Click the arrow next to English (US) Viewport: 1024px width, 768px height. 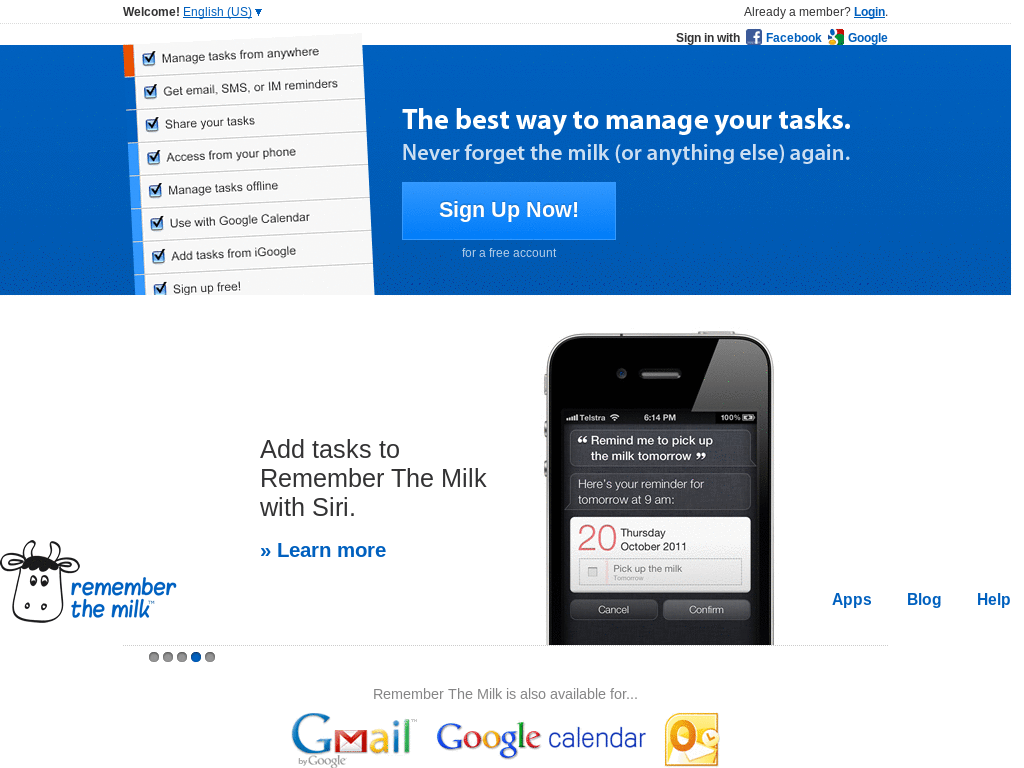click(259, 12)
